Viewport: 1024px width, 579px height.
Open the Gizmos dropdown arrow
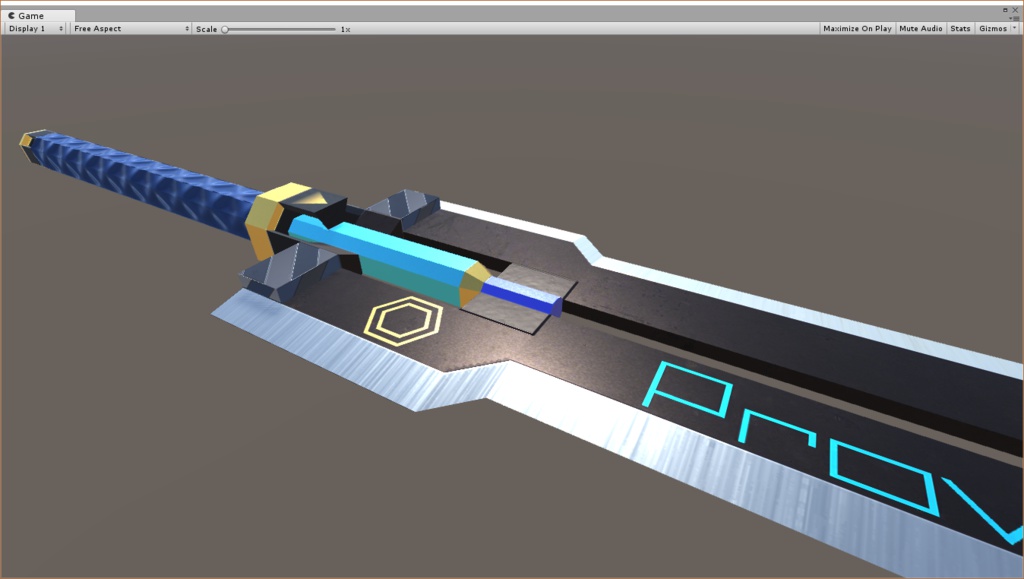[1014, 29]
